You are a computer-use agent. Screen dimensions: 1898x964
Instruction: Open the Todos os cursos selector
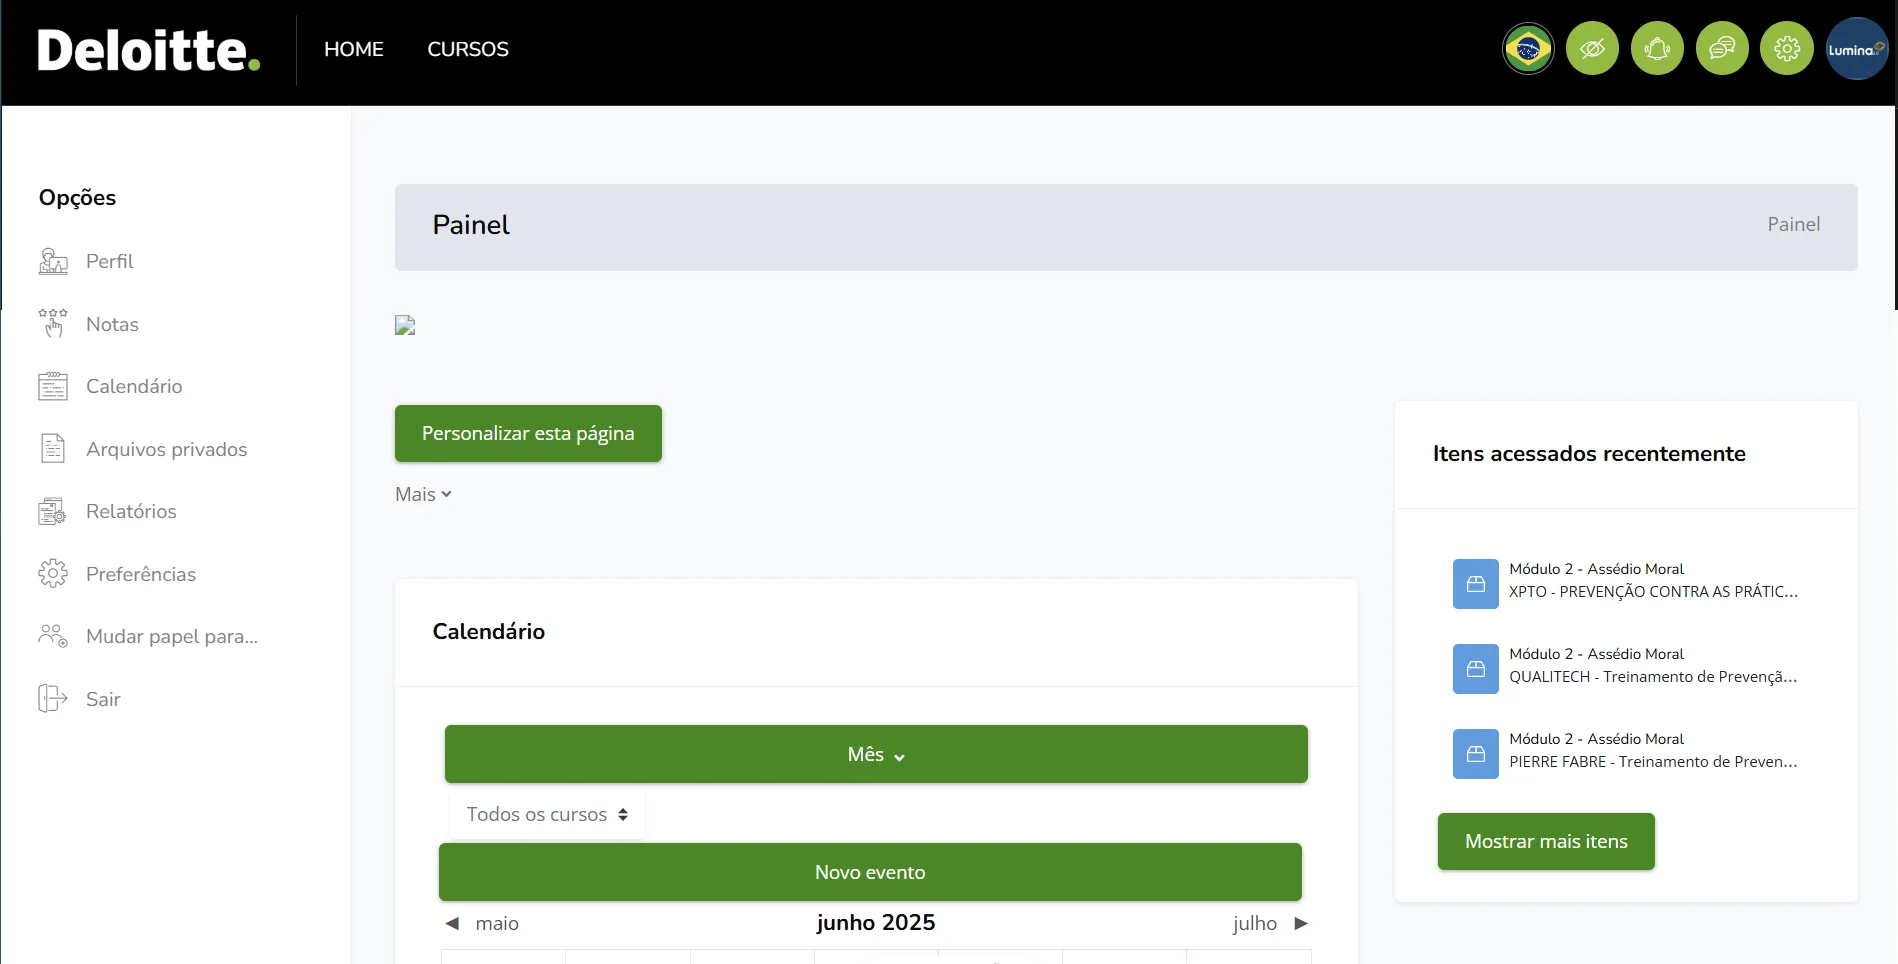547,815
